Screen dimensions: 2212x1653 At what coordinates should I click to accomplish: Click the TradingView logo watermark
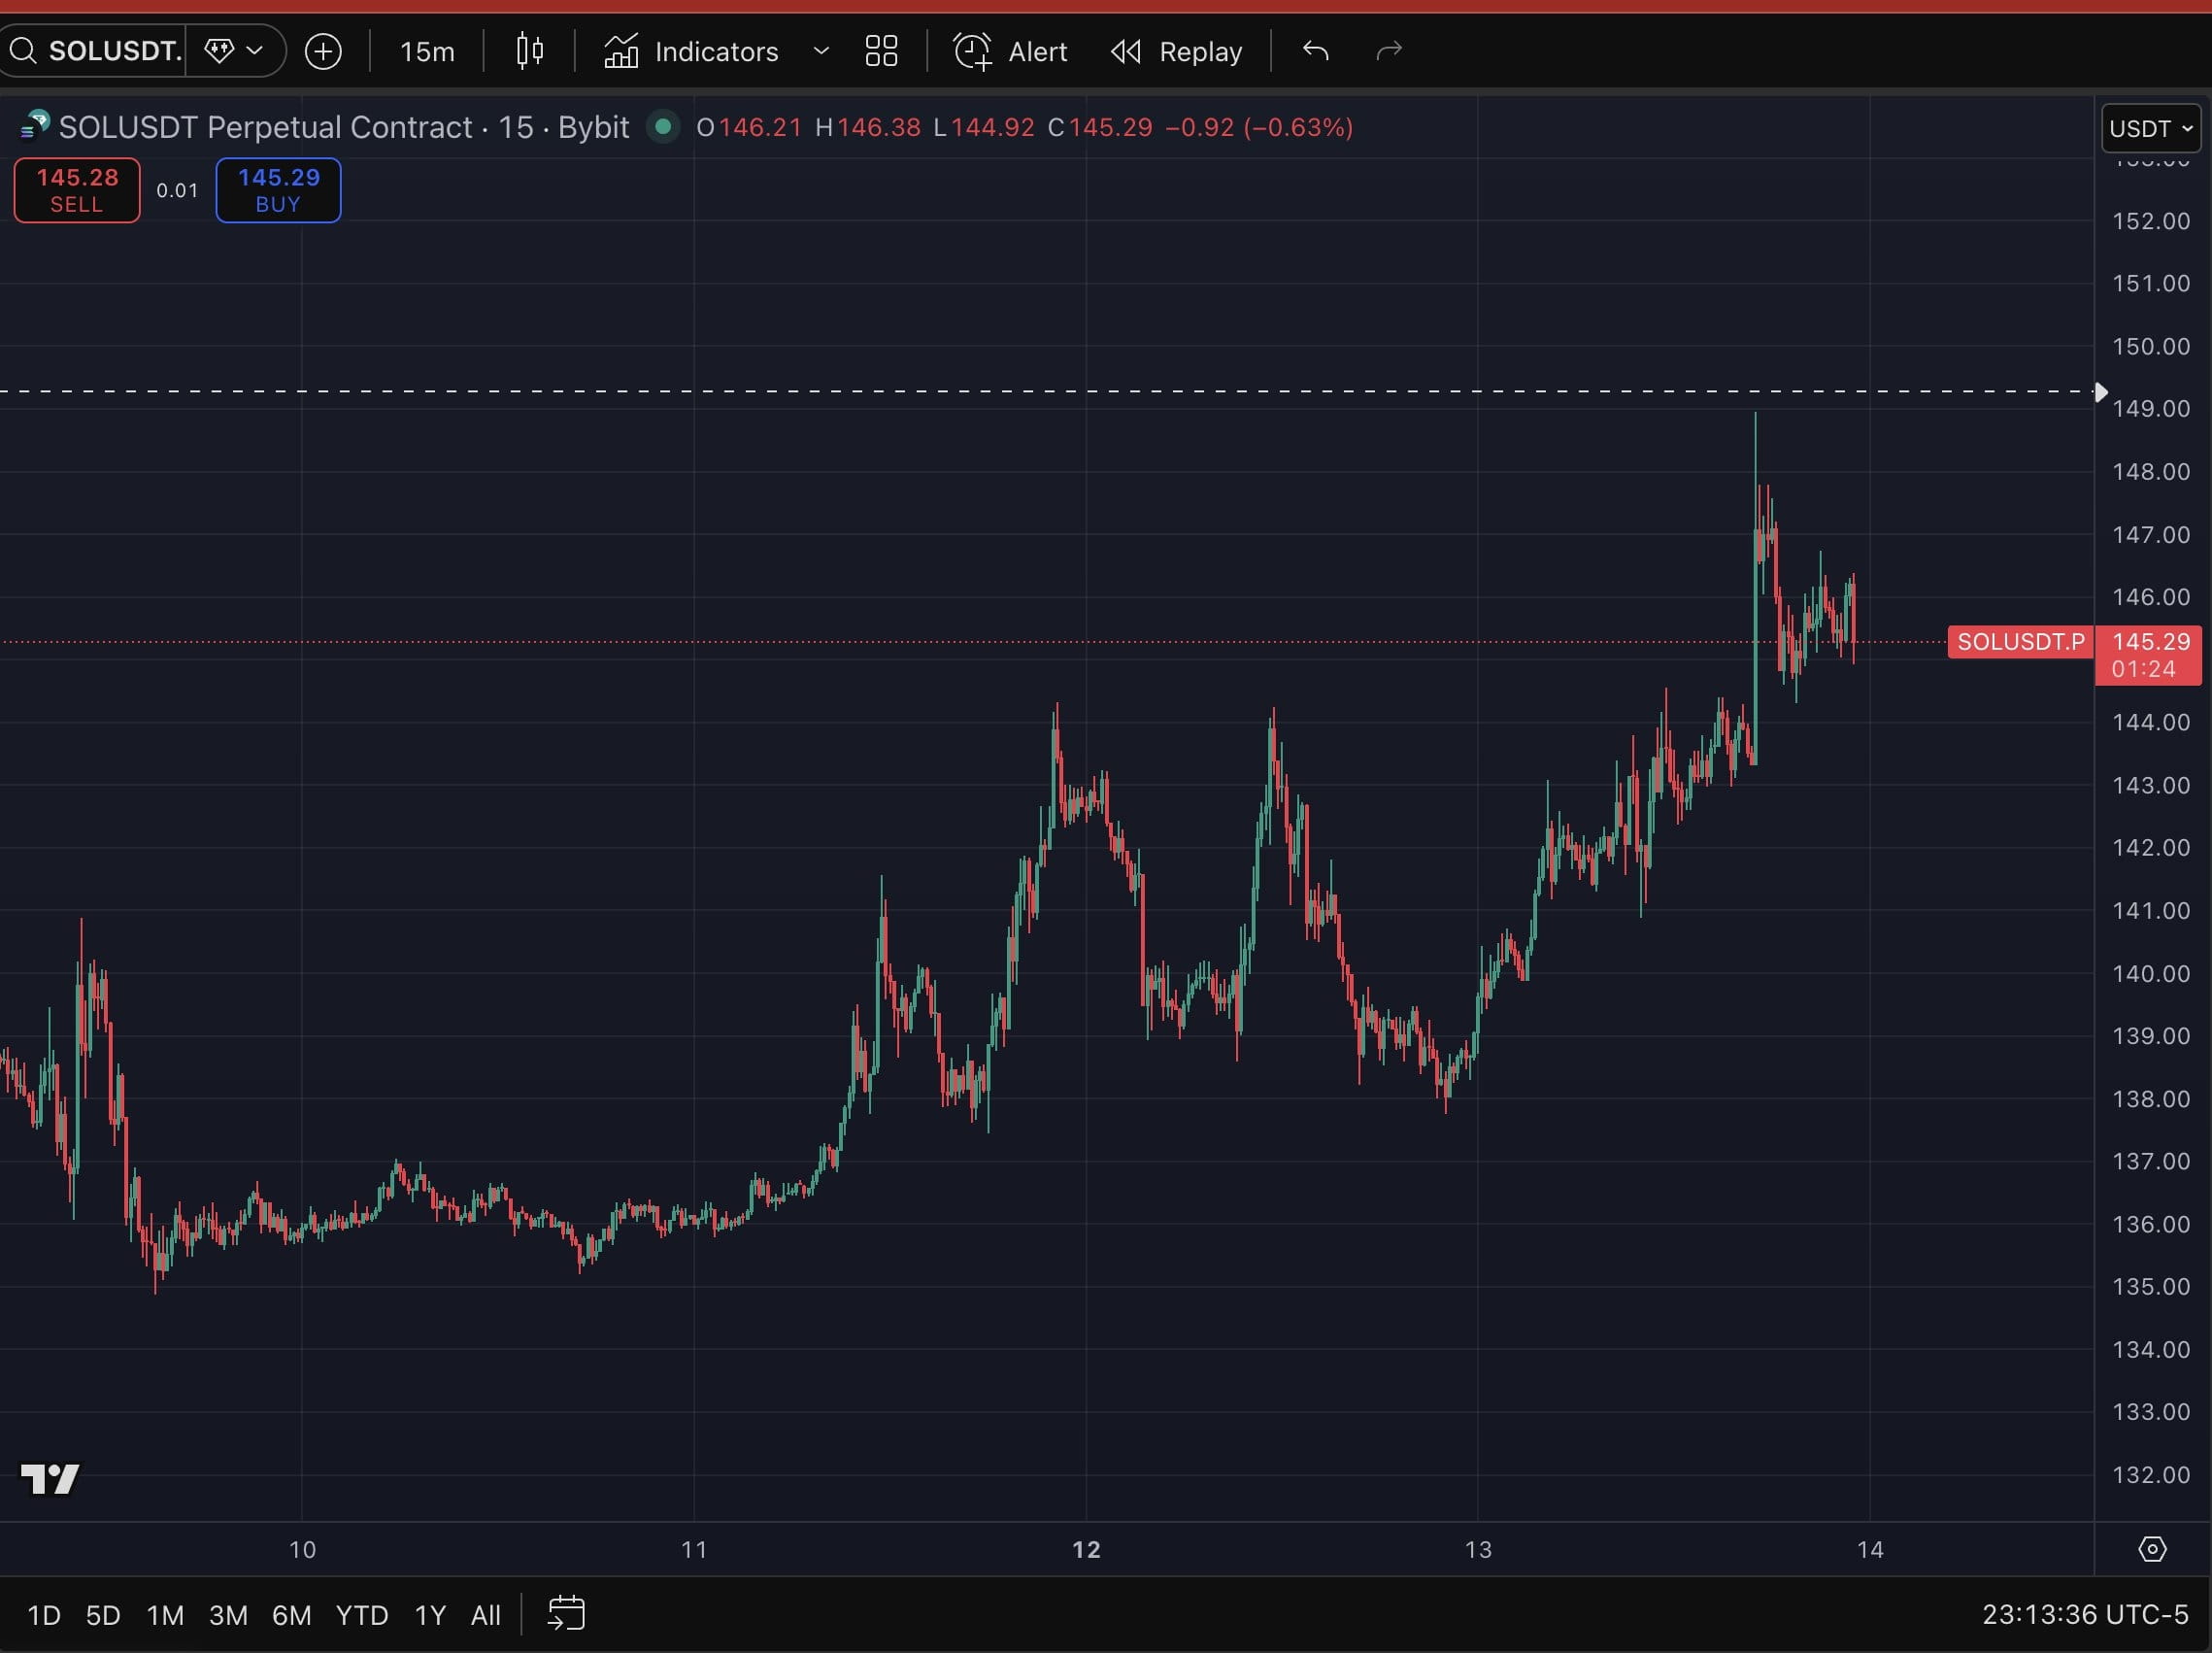pyautogui.click(x=50, y=1479)
